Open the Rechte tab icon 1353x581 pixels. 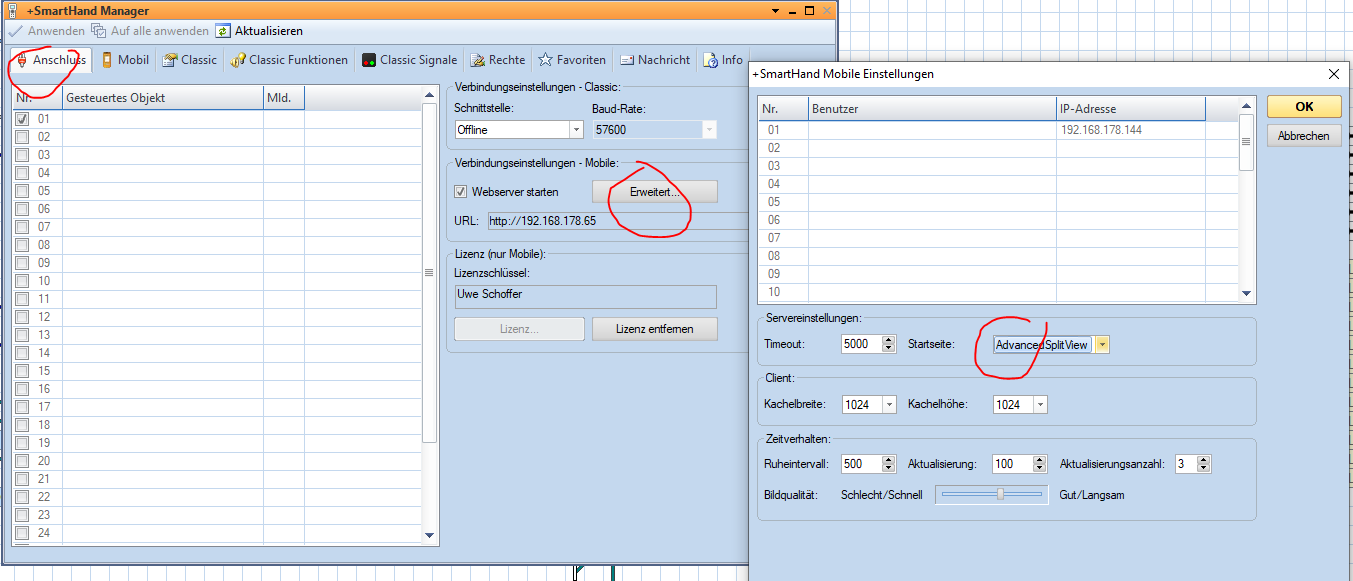[479, 60]
